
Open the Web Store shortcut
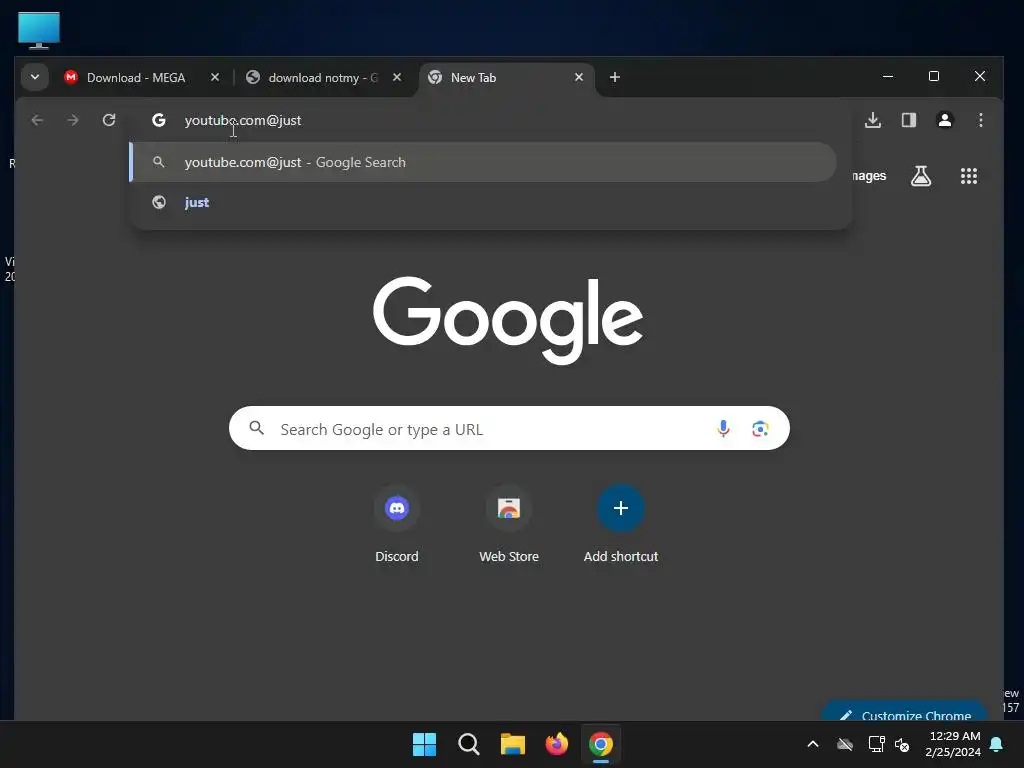coord(509,525)
